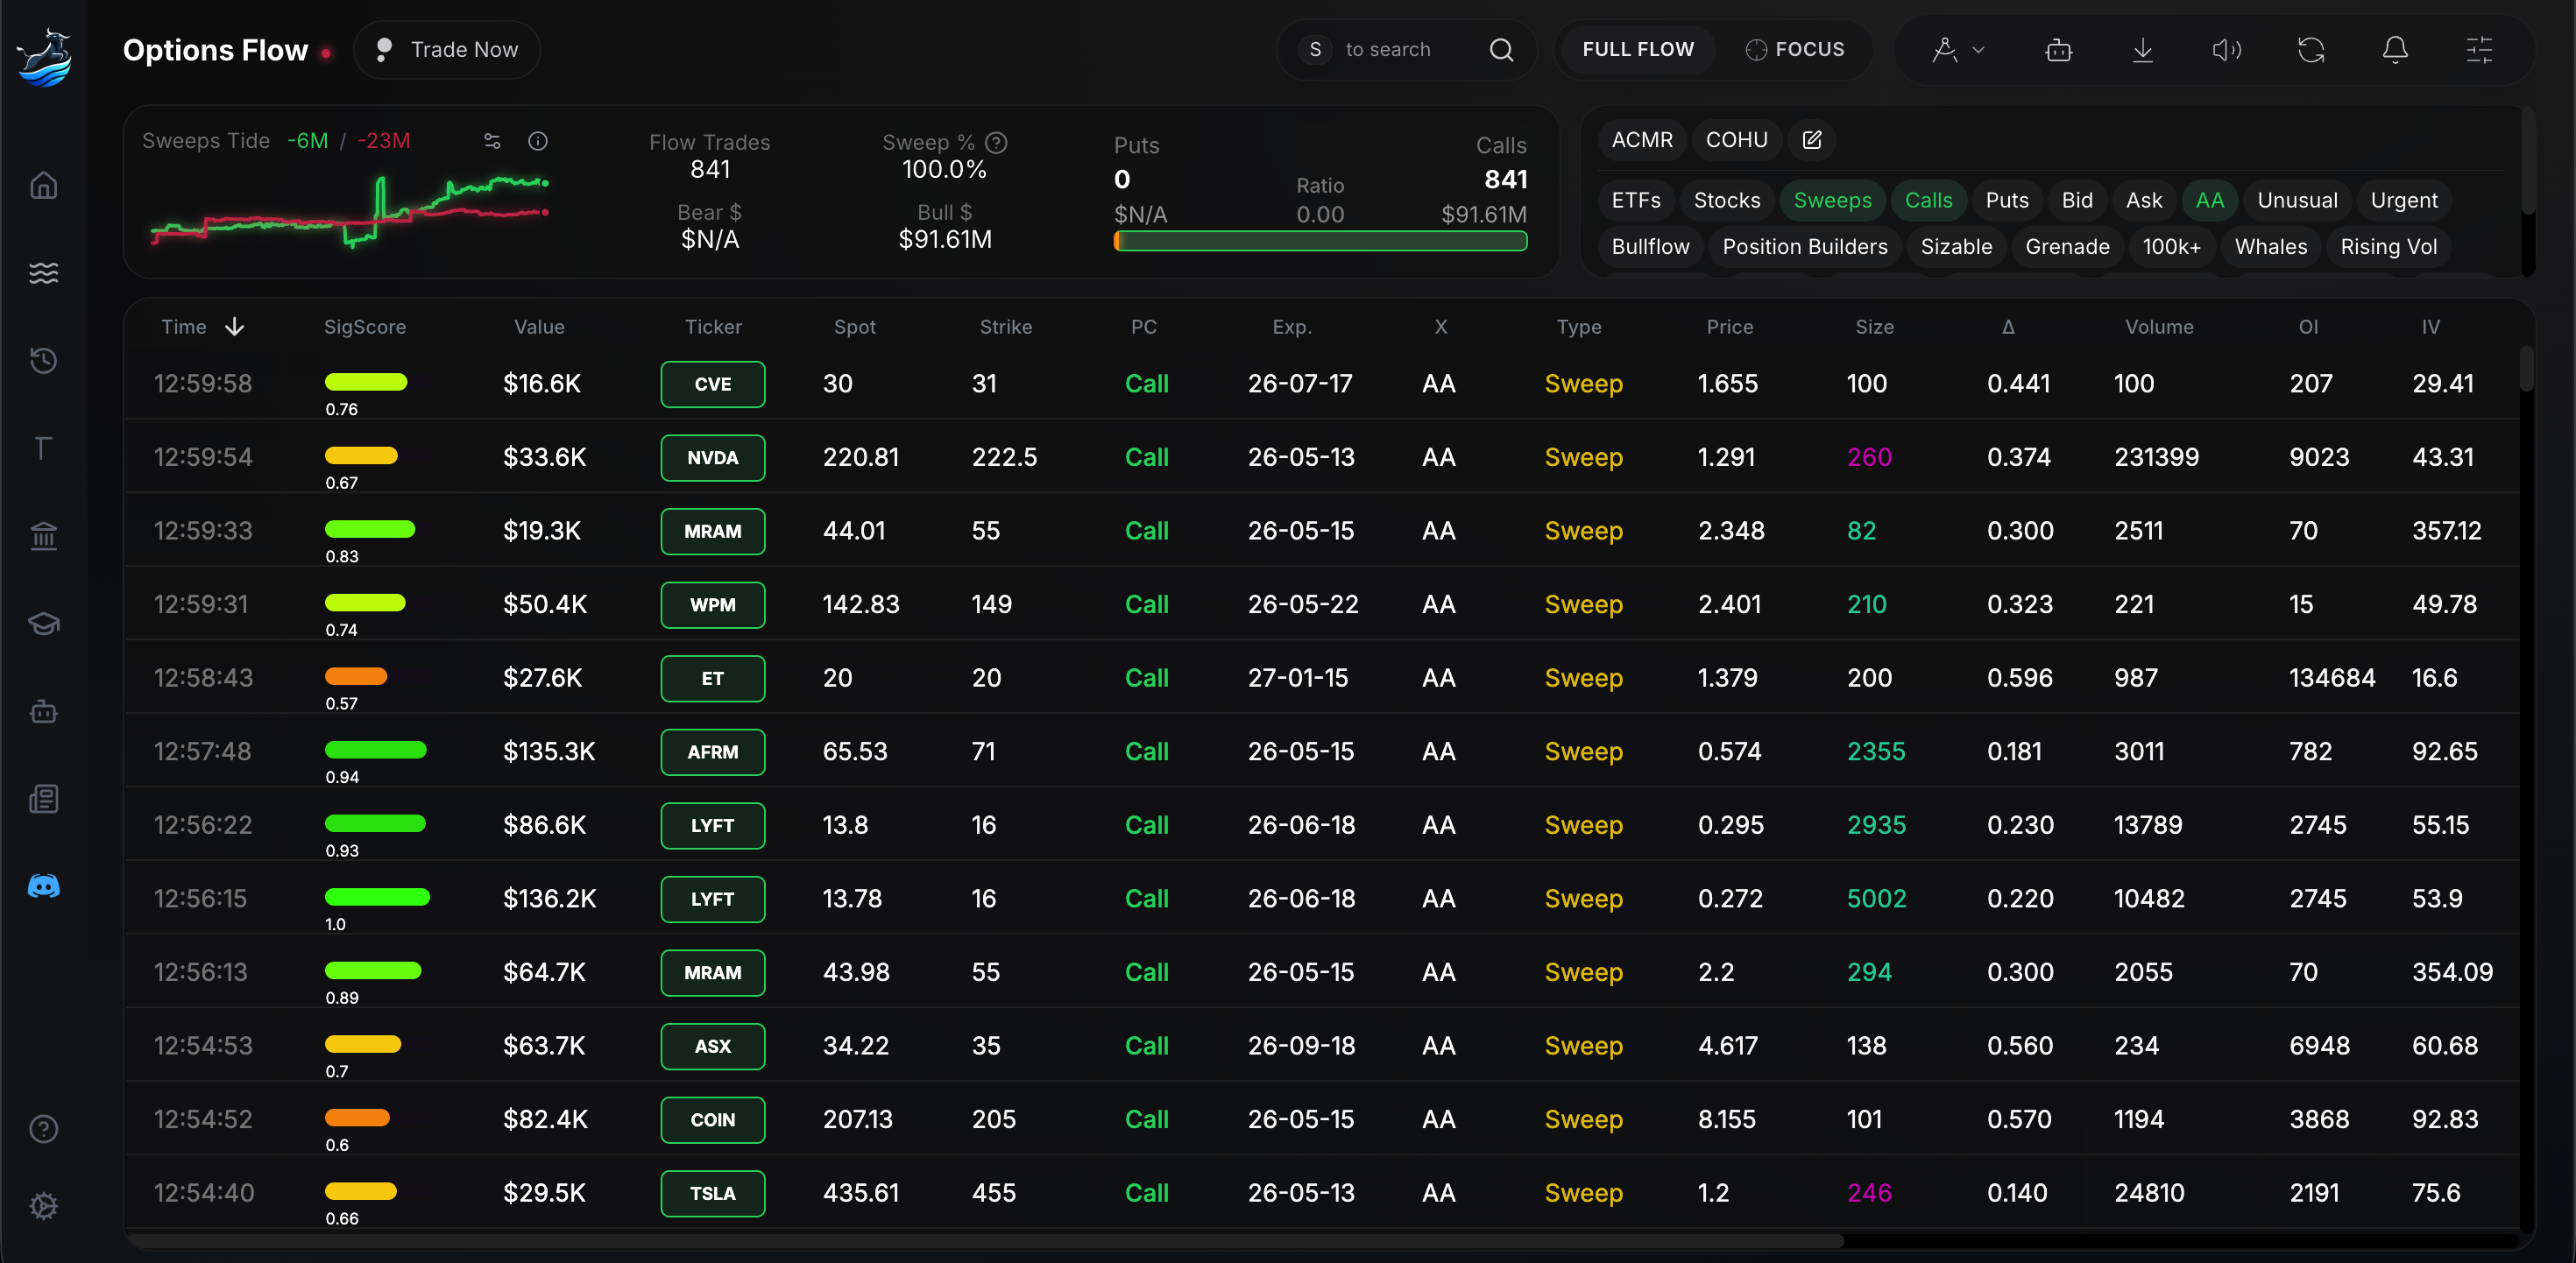This screenshot has width=2576, height=1263.
Task: Open the profile dropdown with chevron
Action: pyautogui.click(x=1957, y=50)
